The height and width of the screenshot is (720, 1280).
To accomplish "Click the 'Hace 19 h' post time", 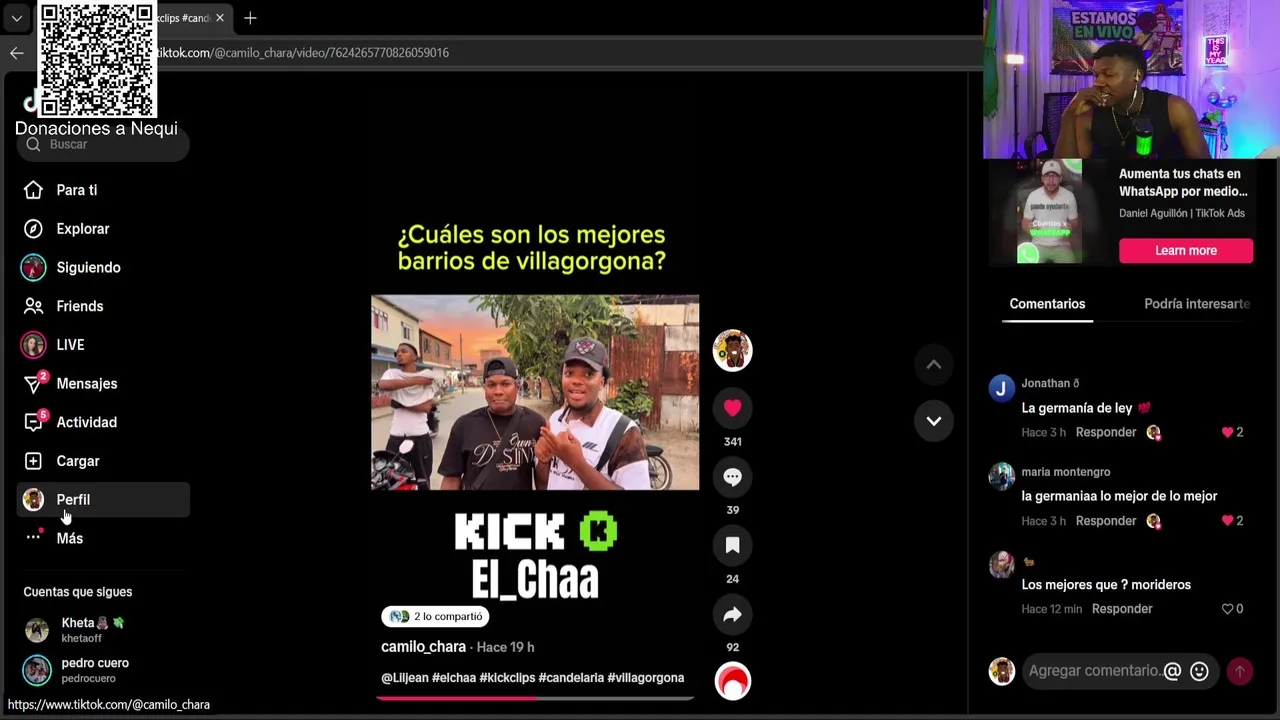I will click(x=505, y=648).
